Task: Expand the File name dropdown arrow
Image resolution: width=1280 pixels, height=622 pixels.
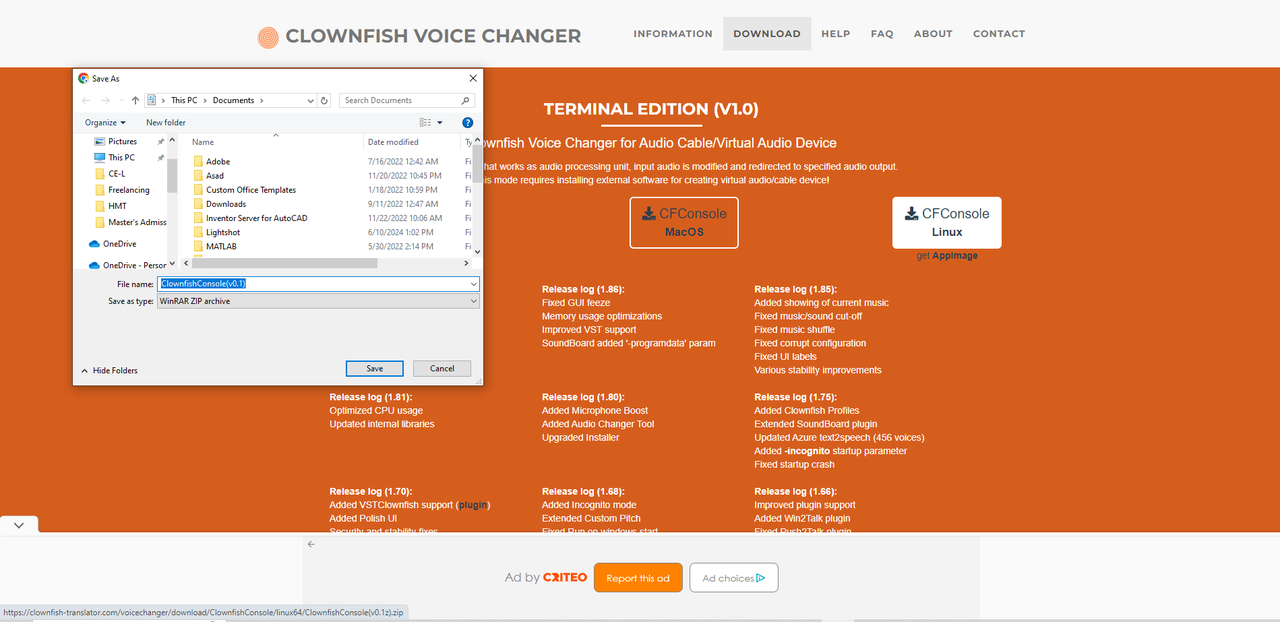Action: (473, 284)
